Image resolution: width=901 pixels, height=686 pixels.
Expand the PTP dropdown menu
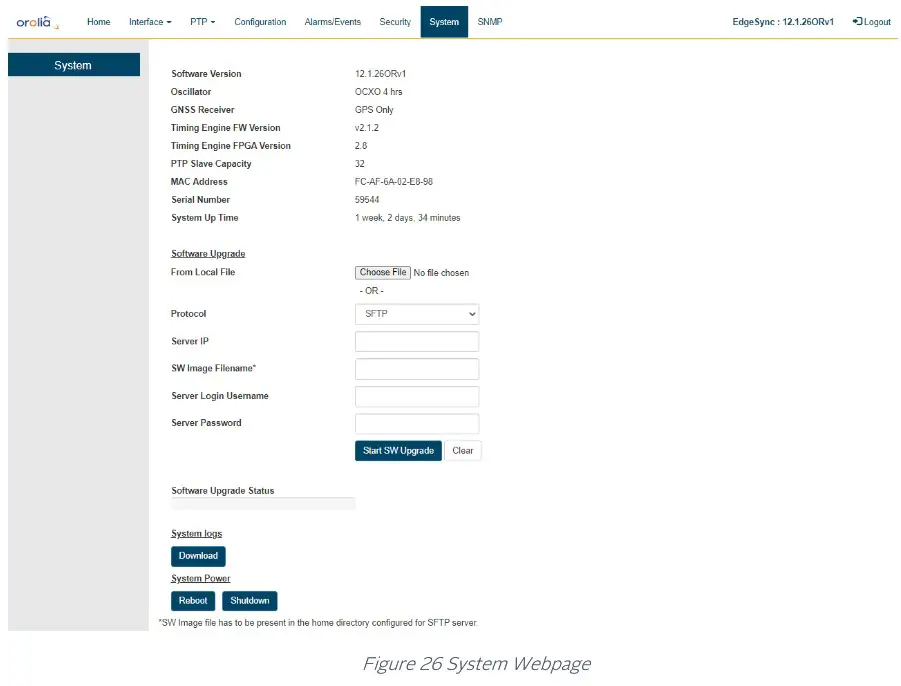(202, 22)
